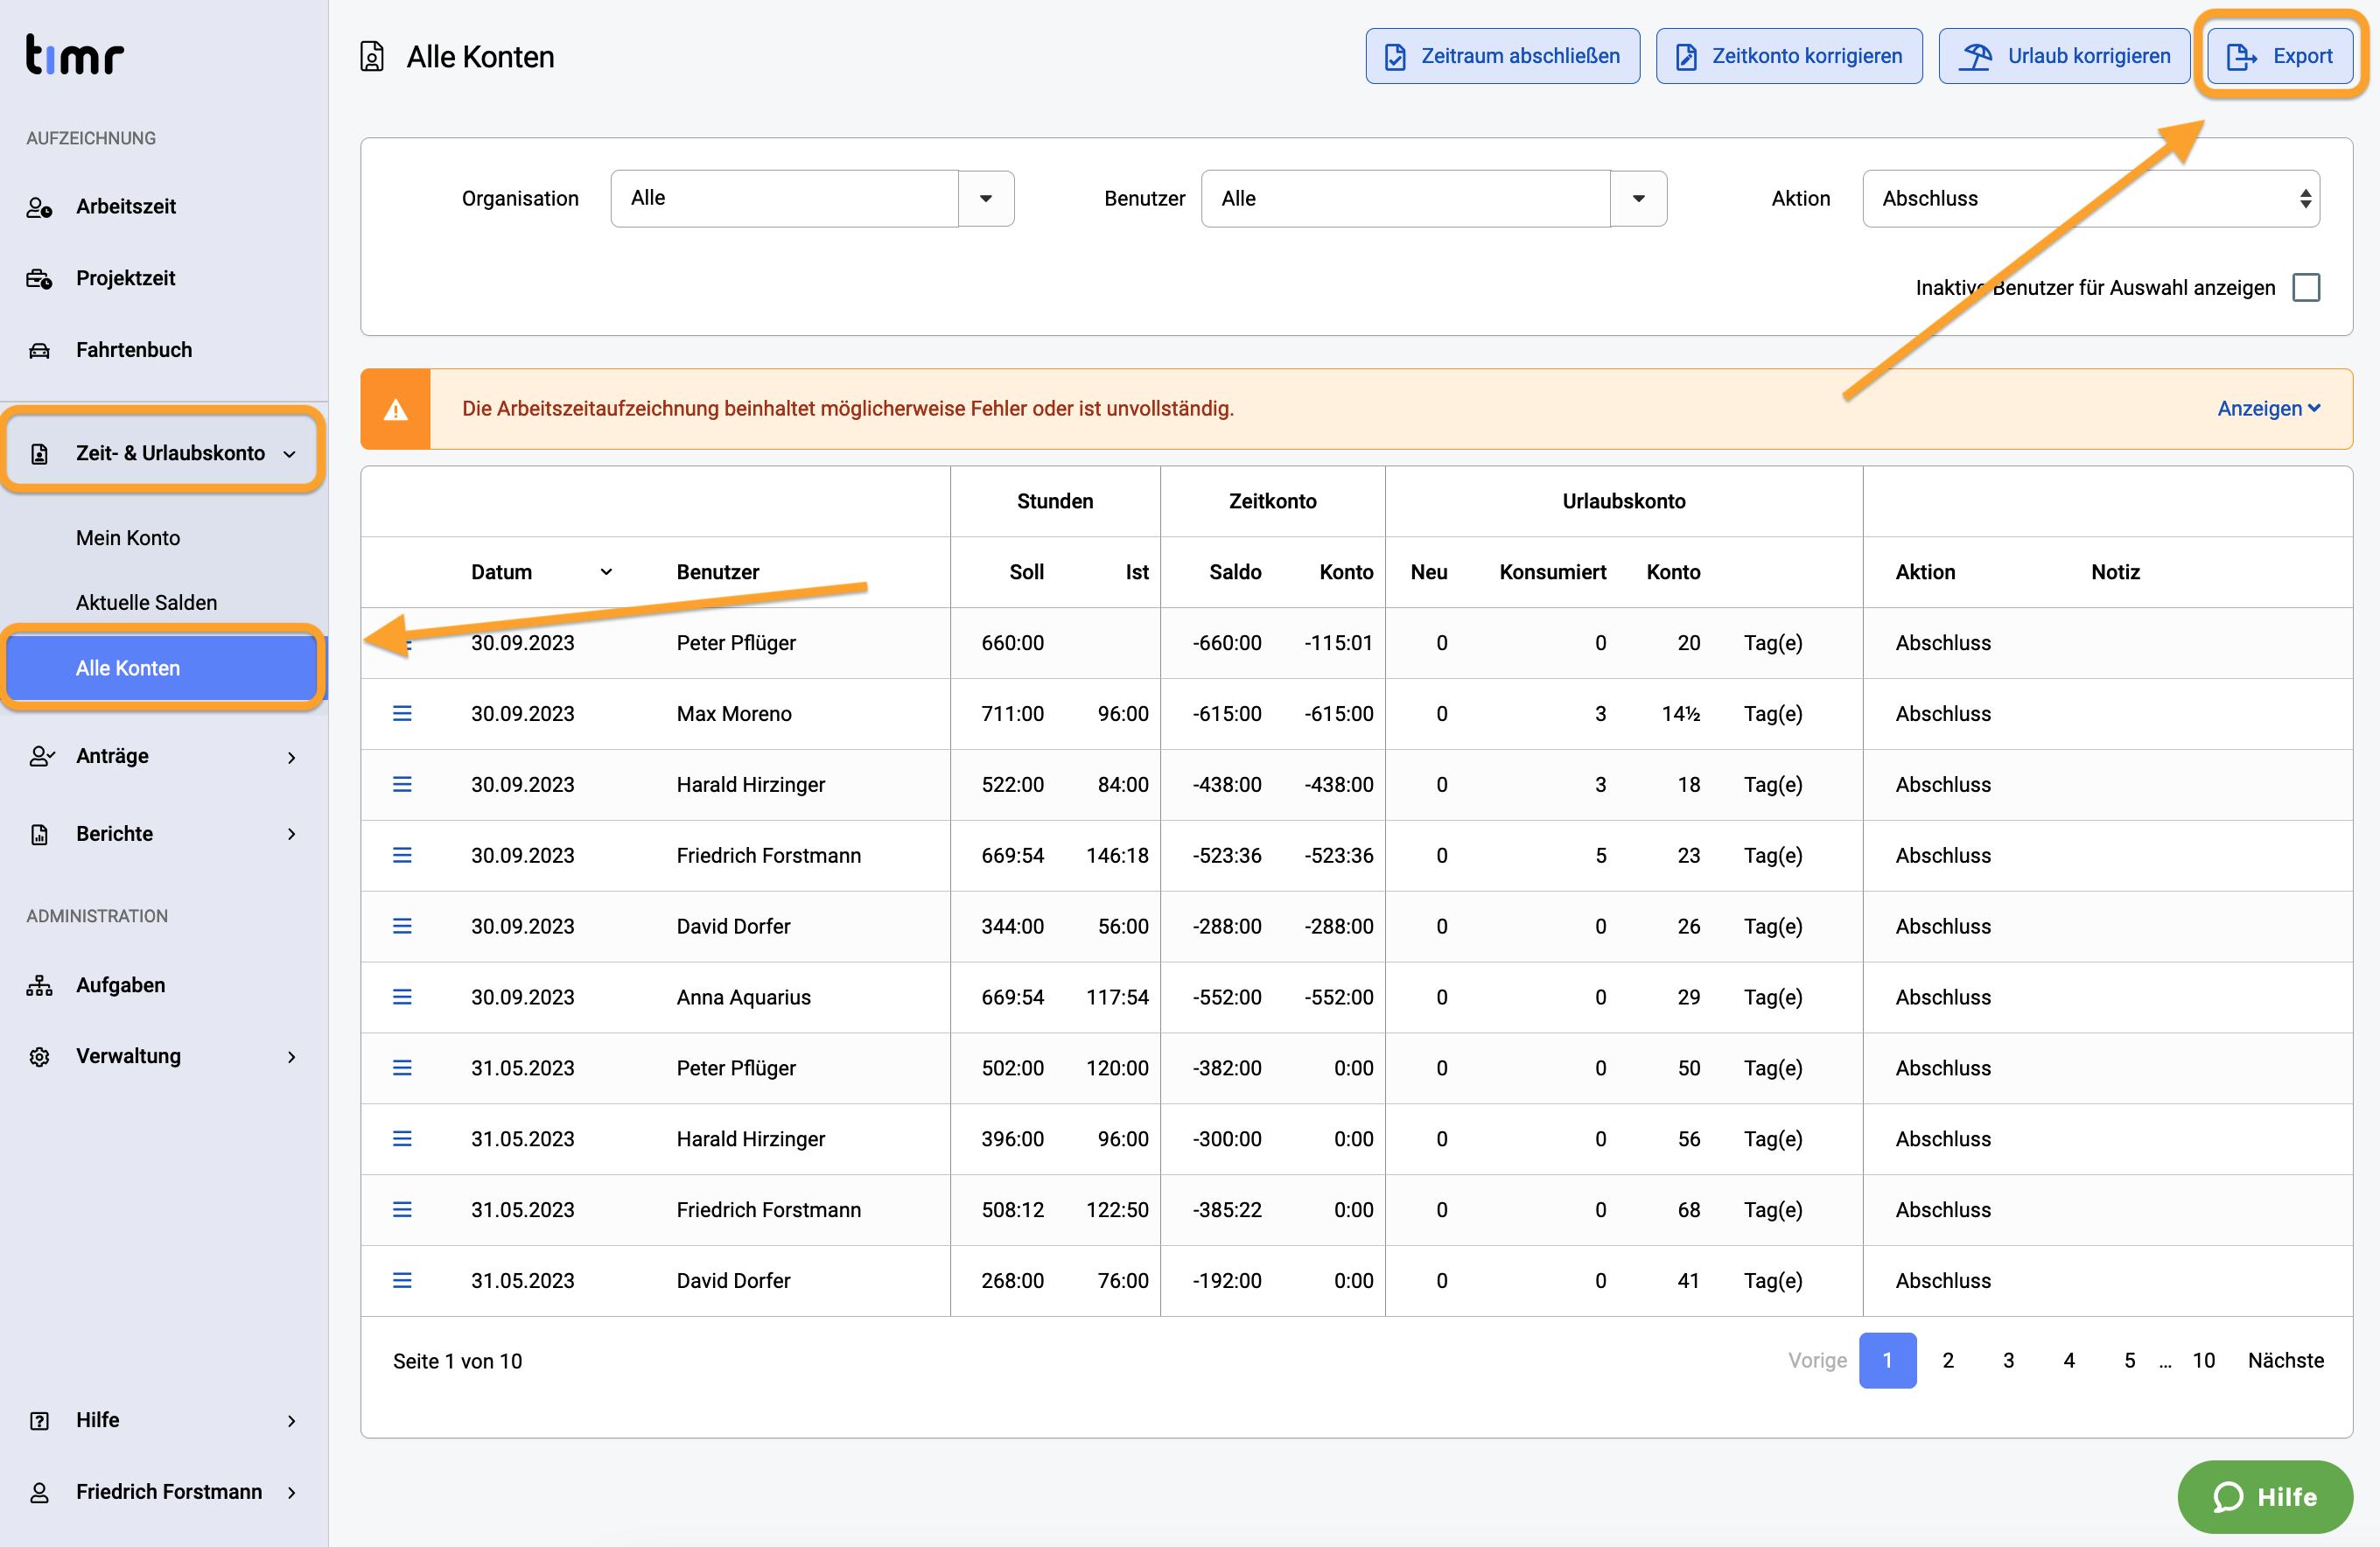Open row menu for David Dorfer 30.09.2023
Image resolution: width=2380 pixels, height=1547 pixels.
pyautogui.click(x=402, y=926)
